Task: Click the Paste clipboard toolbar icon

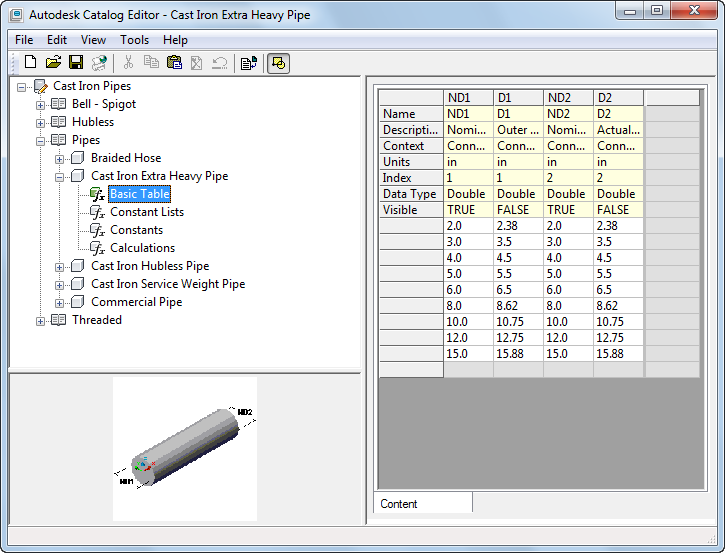Action: coord(174,62)
